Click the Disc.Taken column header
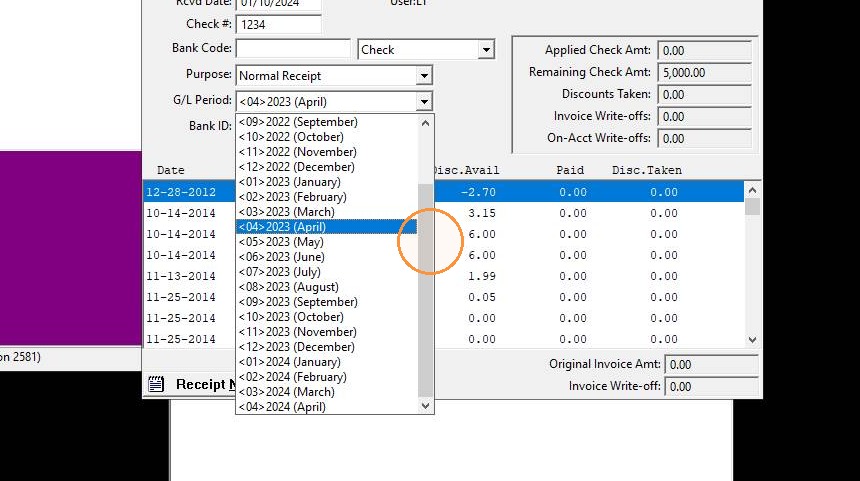The width and height of the screenshot is (860, 481). tap(647, 170)
